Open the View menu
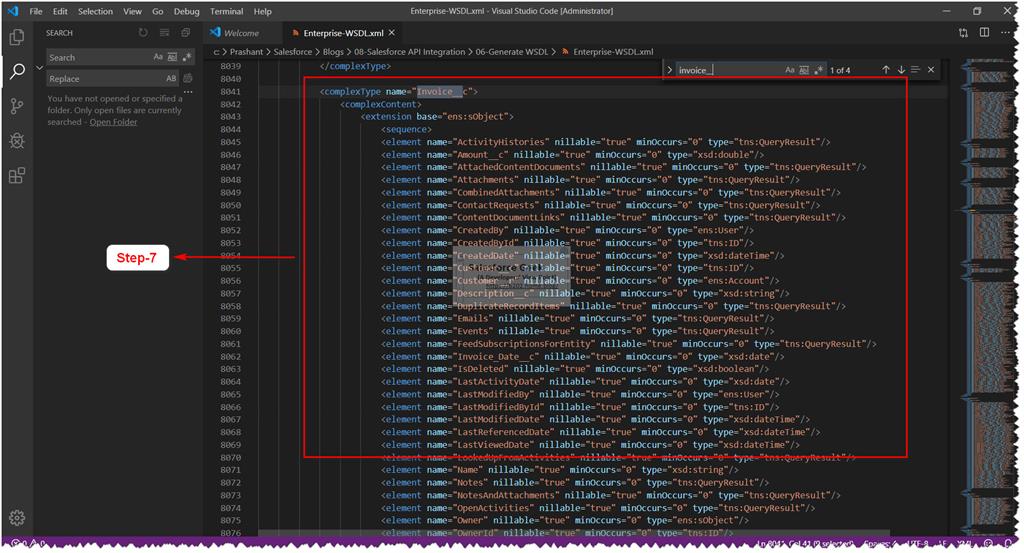This screenshot has width=1024, height=553. (x=133, y=11)
